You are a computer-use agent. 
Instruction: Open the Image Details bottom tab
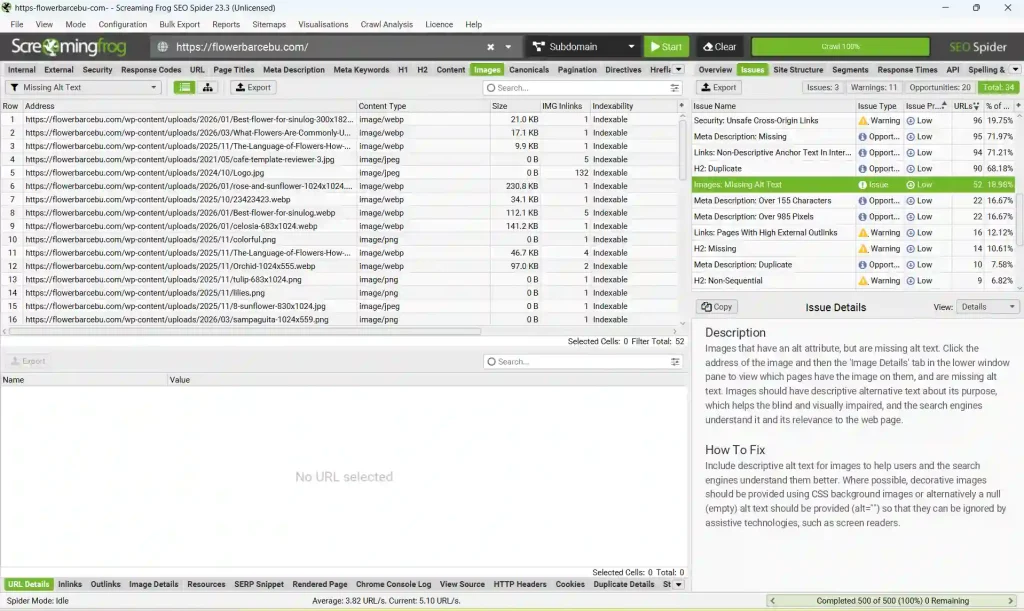(153, 585)
